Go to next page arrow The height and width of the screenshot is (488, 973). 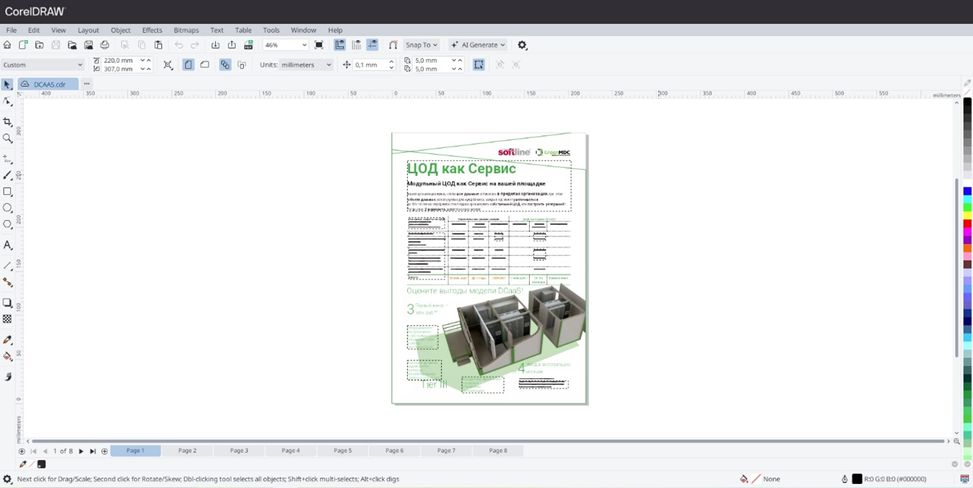click(x=81, y=451)
